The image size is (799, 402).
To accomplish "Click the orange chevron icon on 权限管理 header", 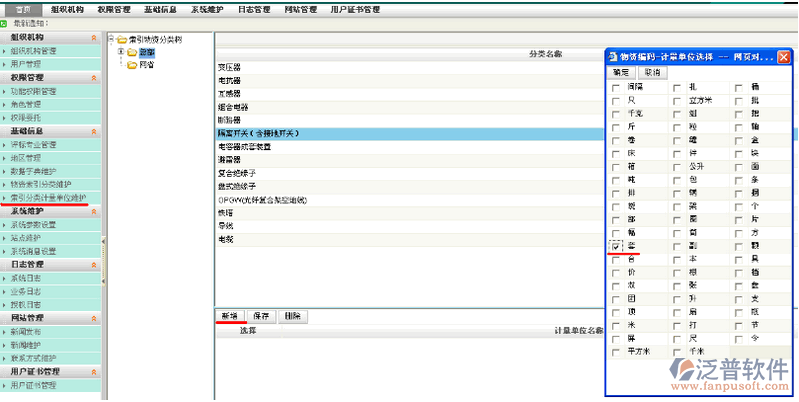I will click(94, 77).
